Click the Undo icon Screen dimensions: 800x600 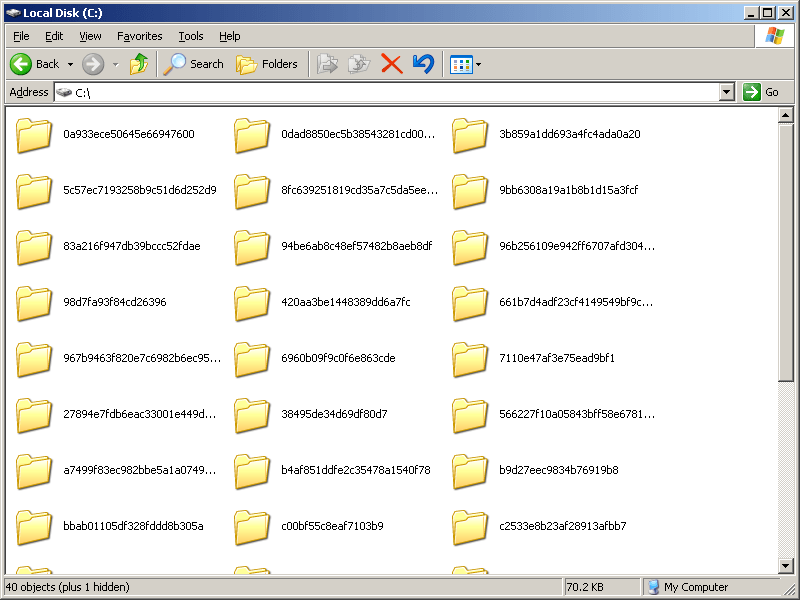point(423,64)
